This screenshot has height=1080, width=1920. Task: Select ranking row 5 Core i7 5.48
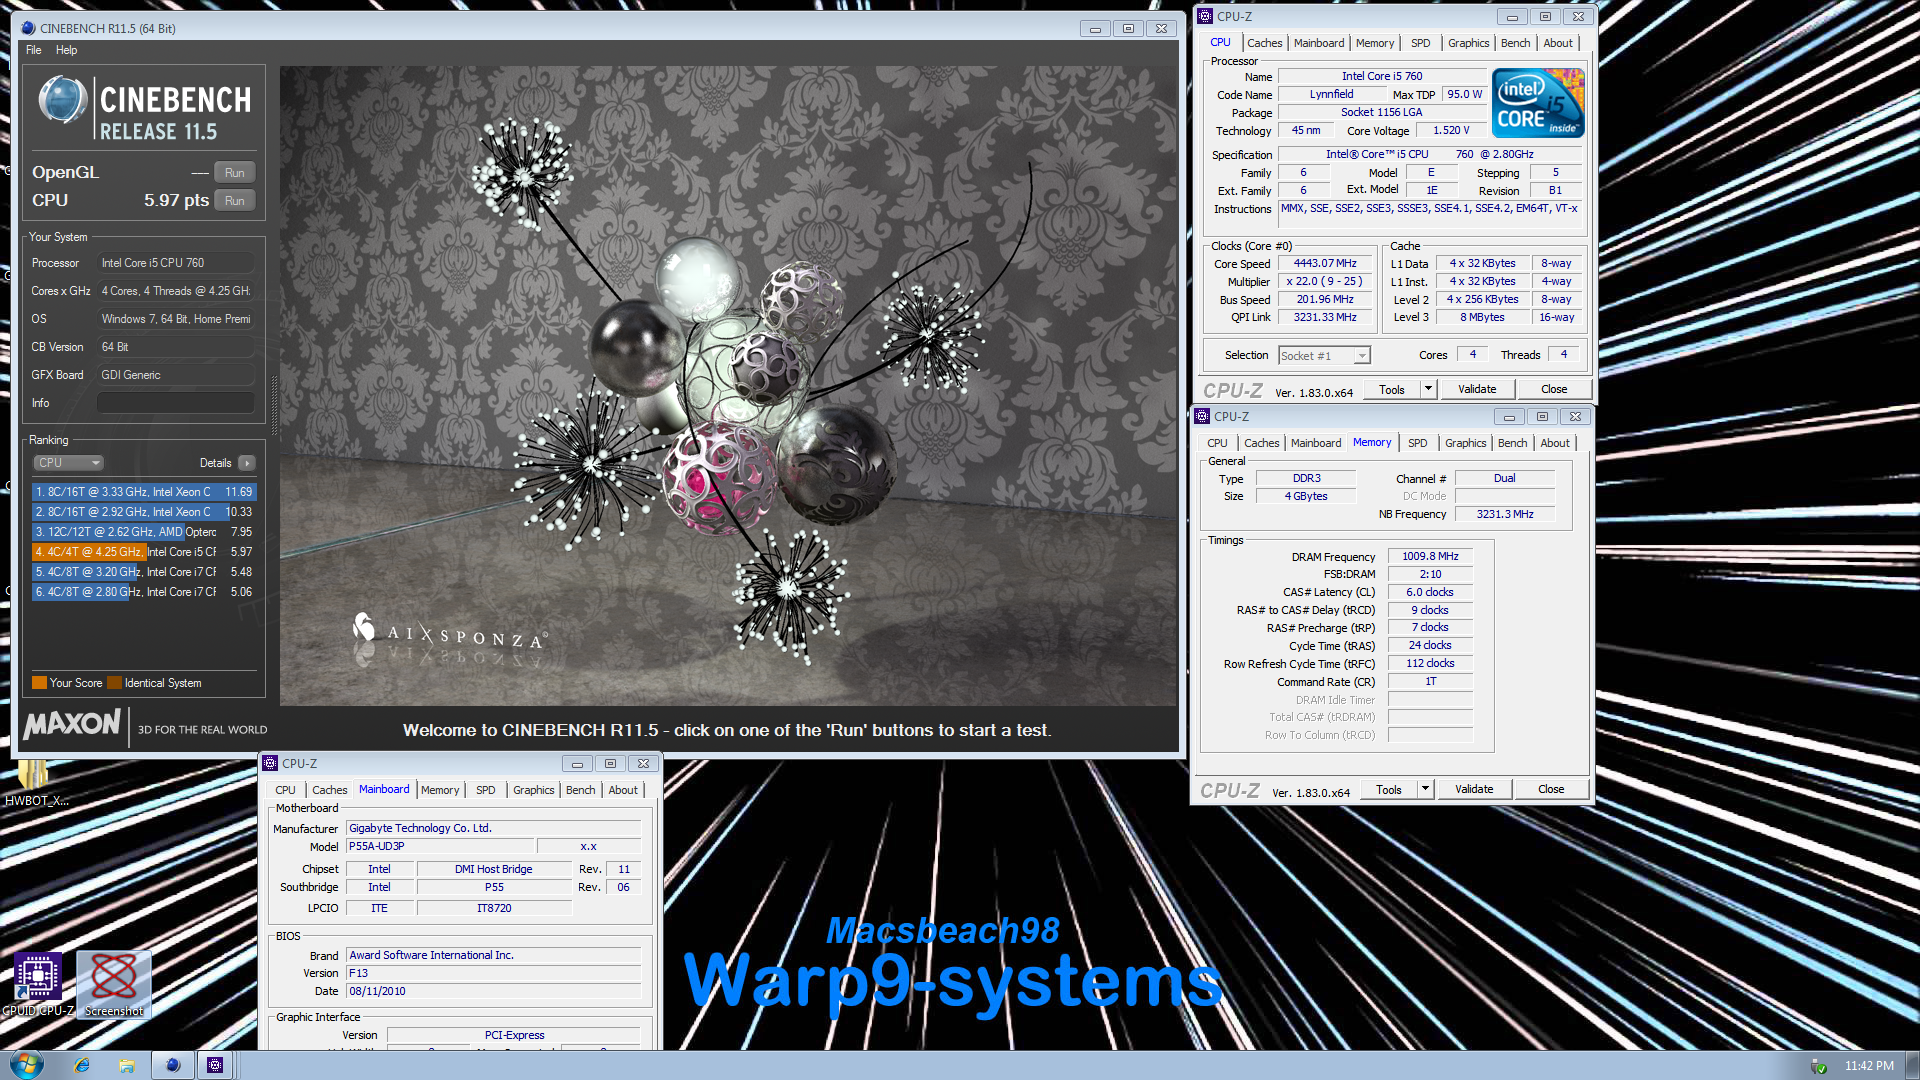click(144, 572)
